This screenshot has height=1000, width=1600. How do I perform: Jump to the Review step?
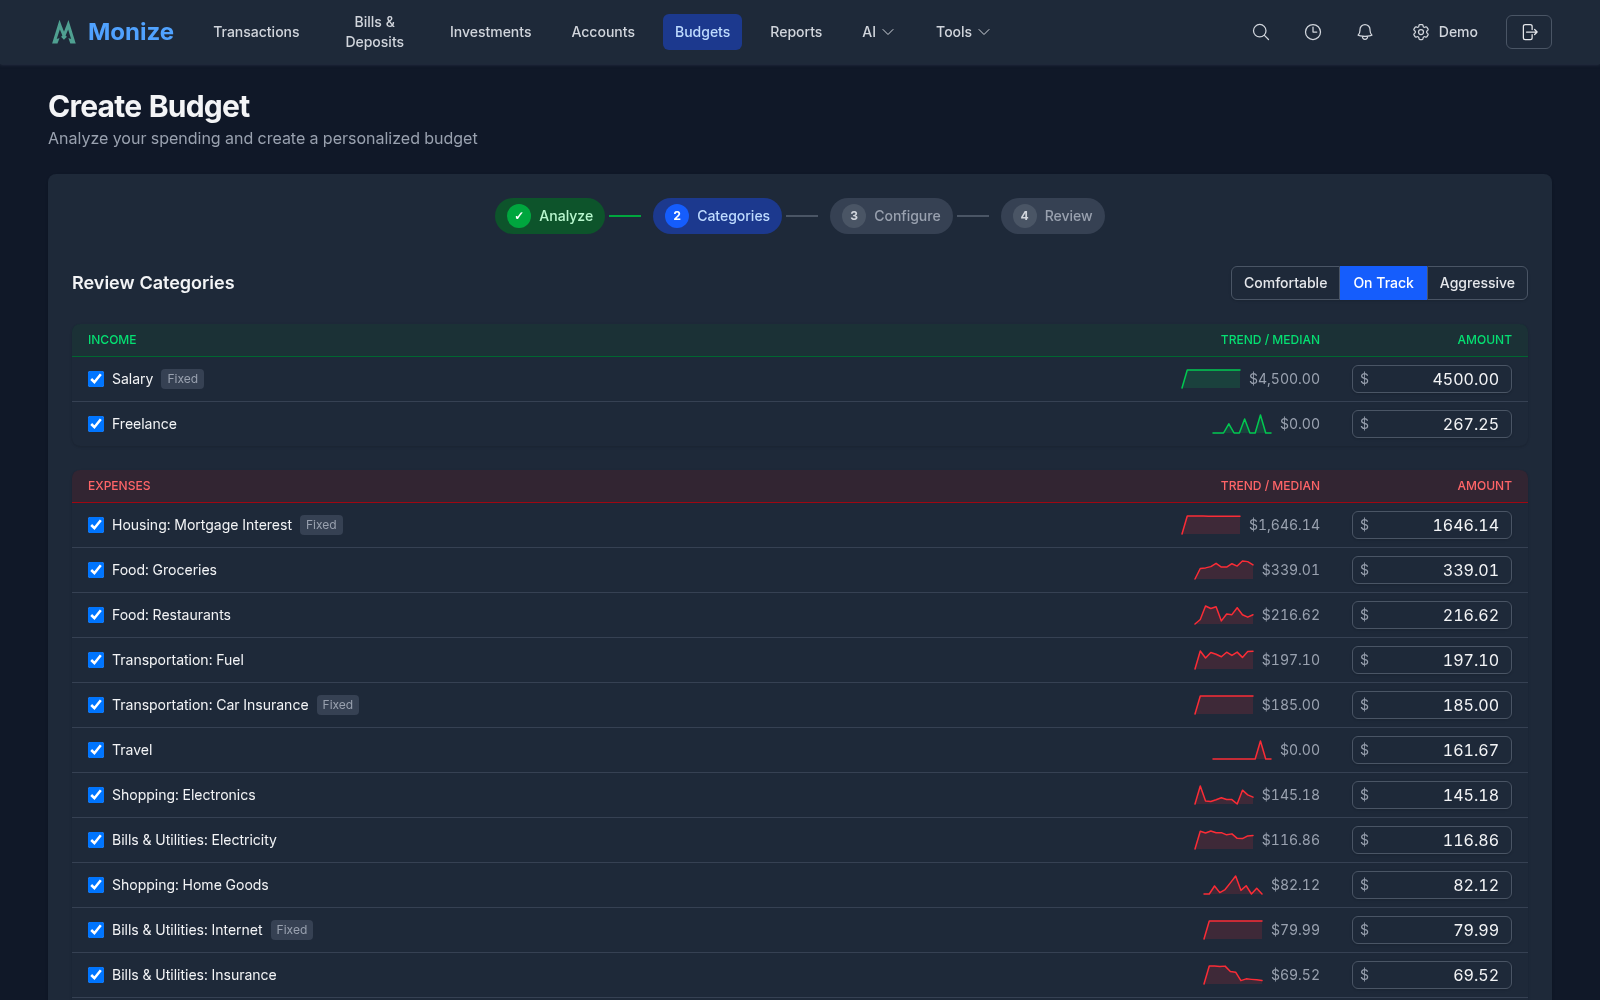pyautogui.click(x=1053, y=216)
